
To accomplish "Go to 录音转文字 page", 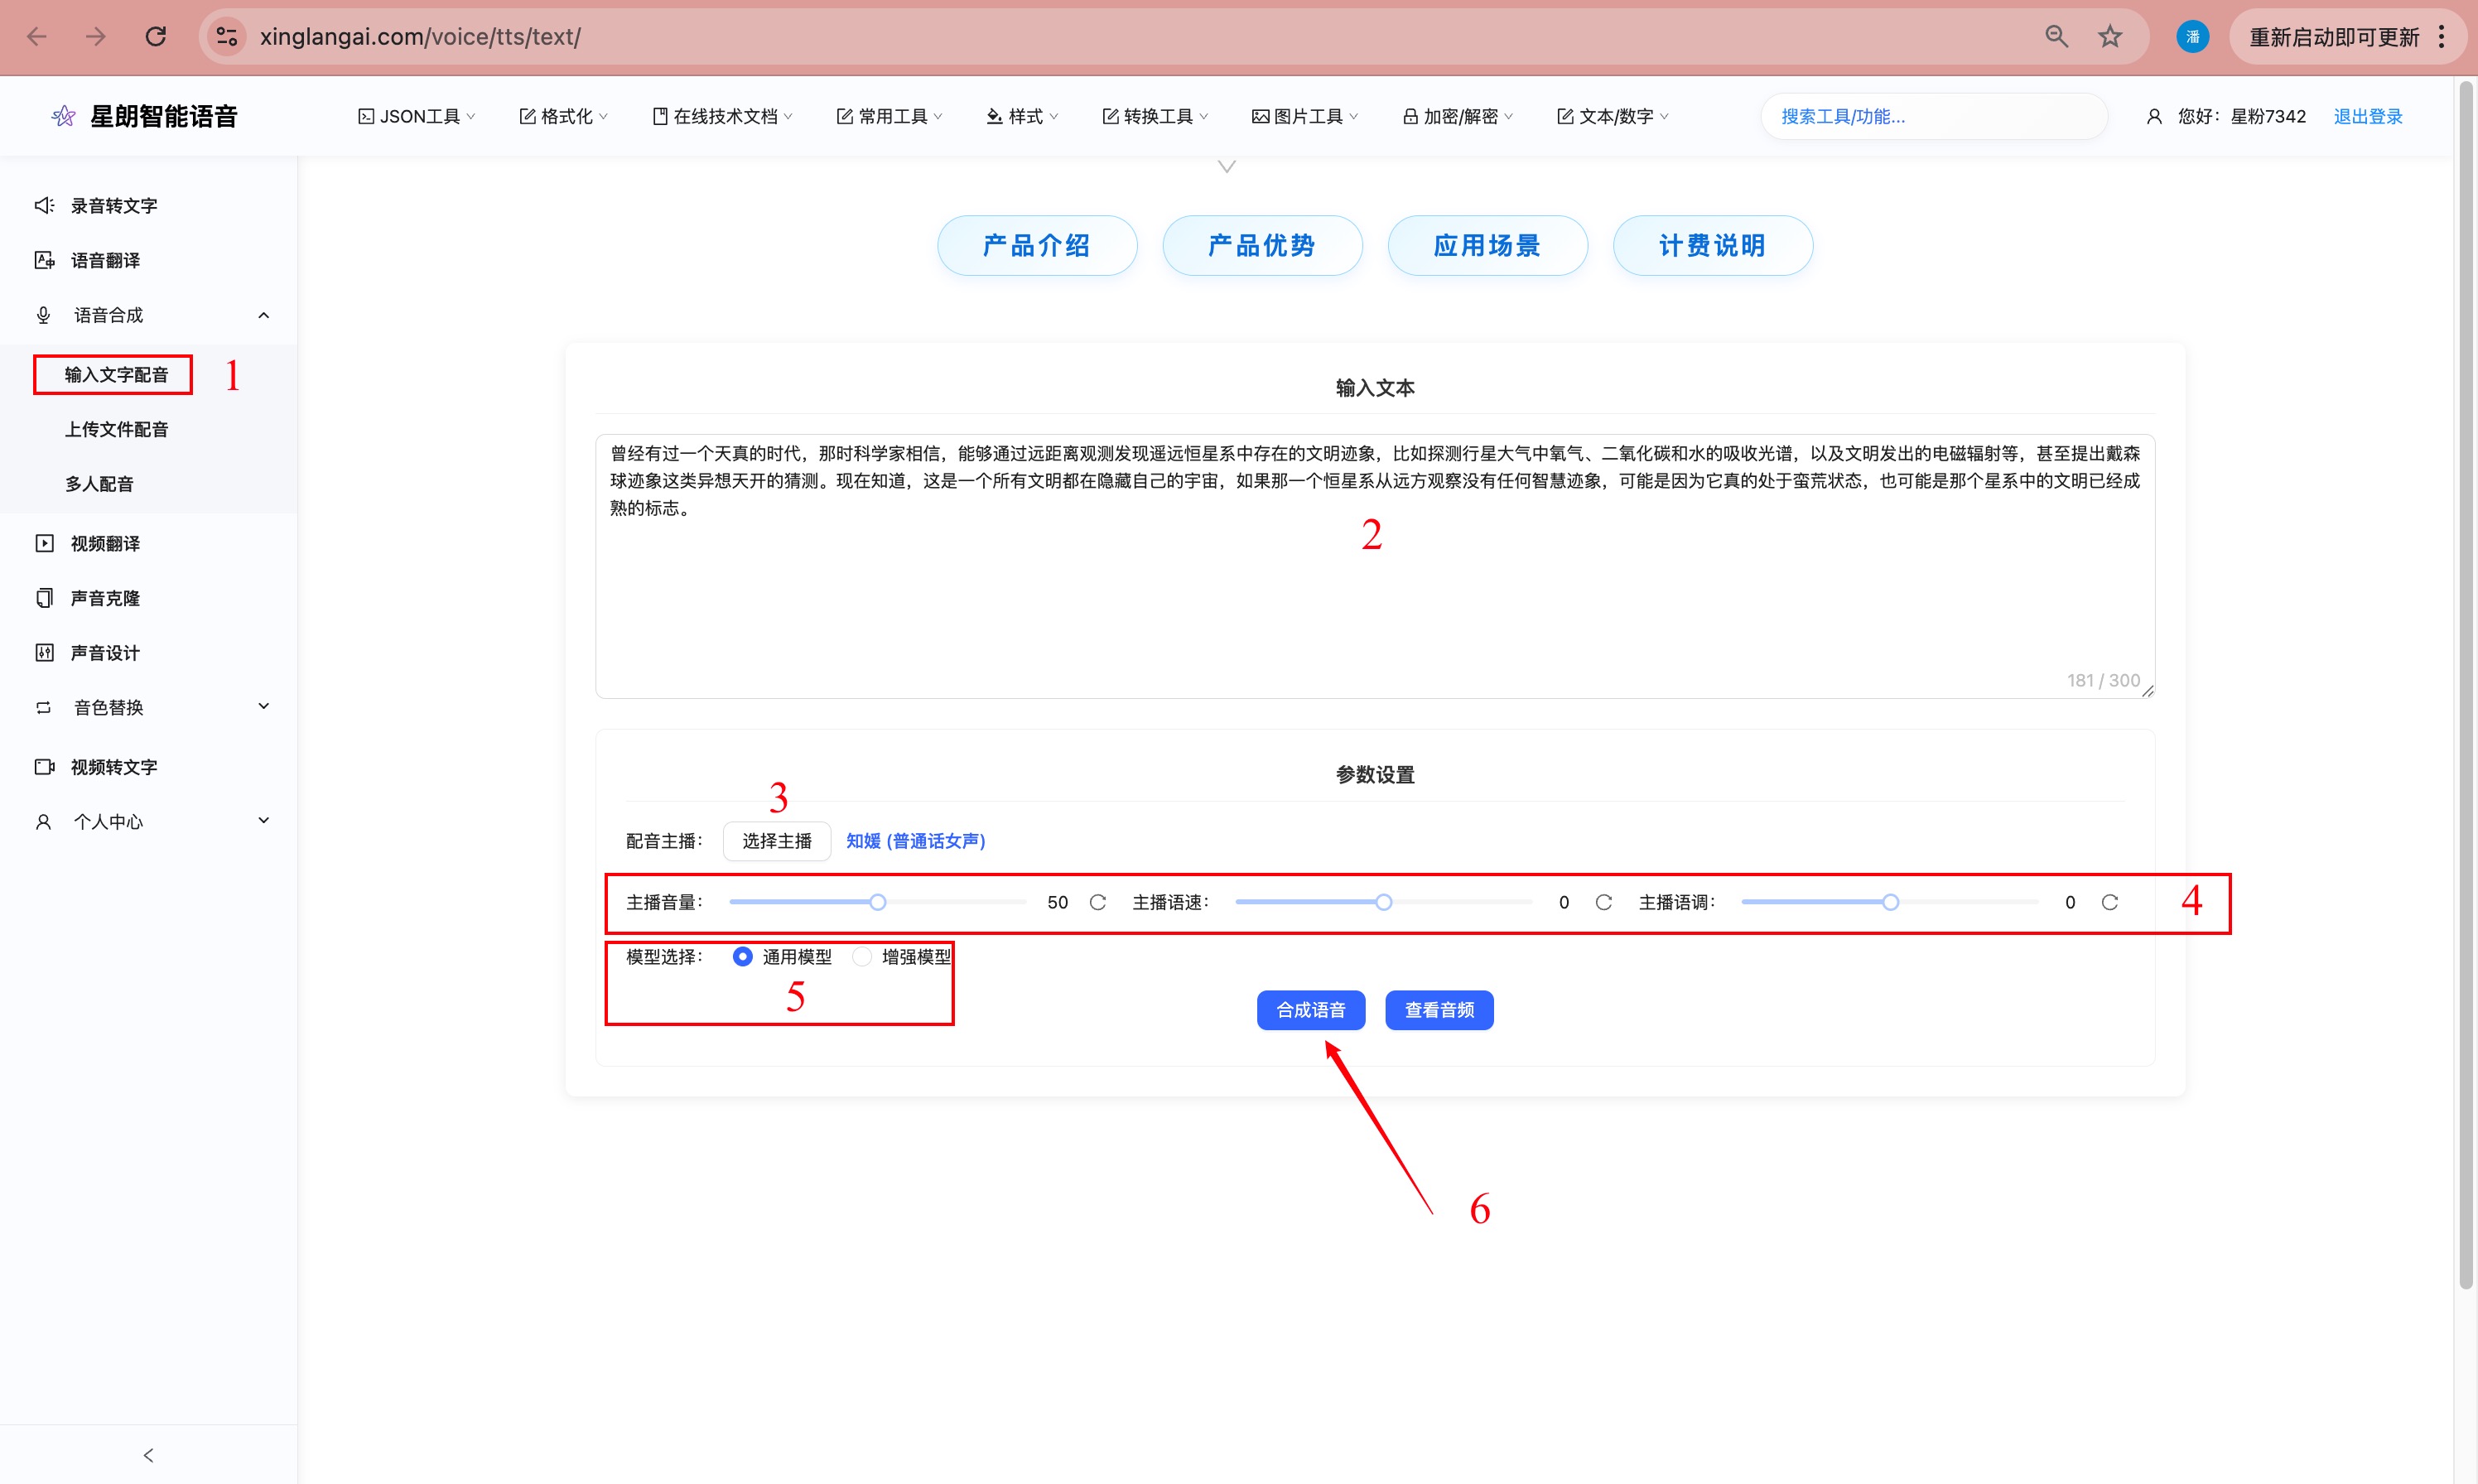I will pos(114,205).
